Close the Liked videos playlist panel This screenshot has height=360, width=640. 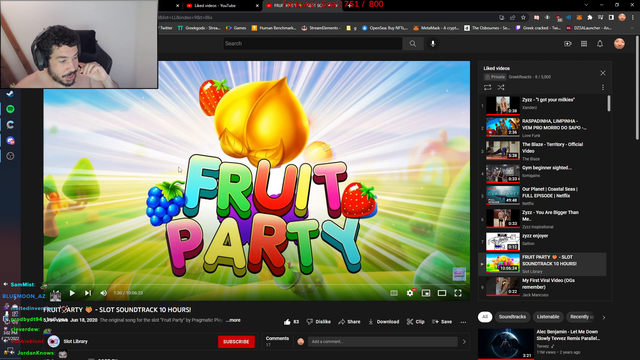(603, 73)
